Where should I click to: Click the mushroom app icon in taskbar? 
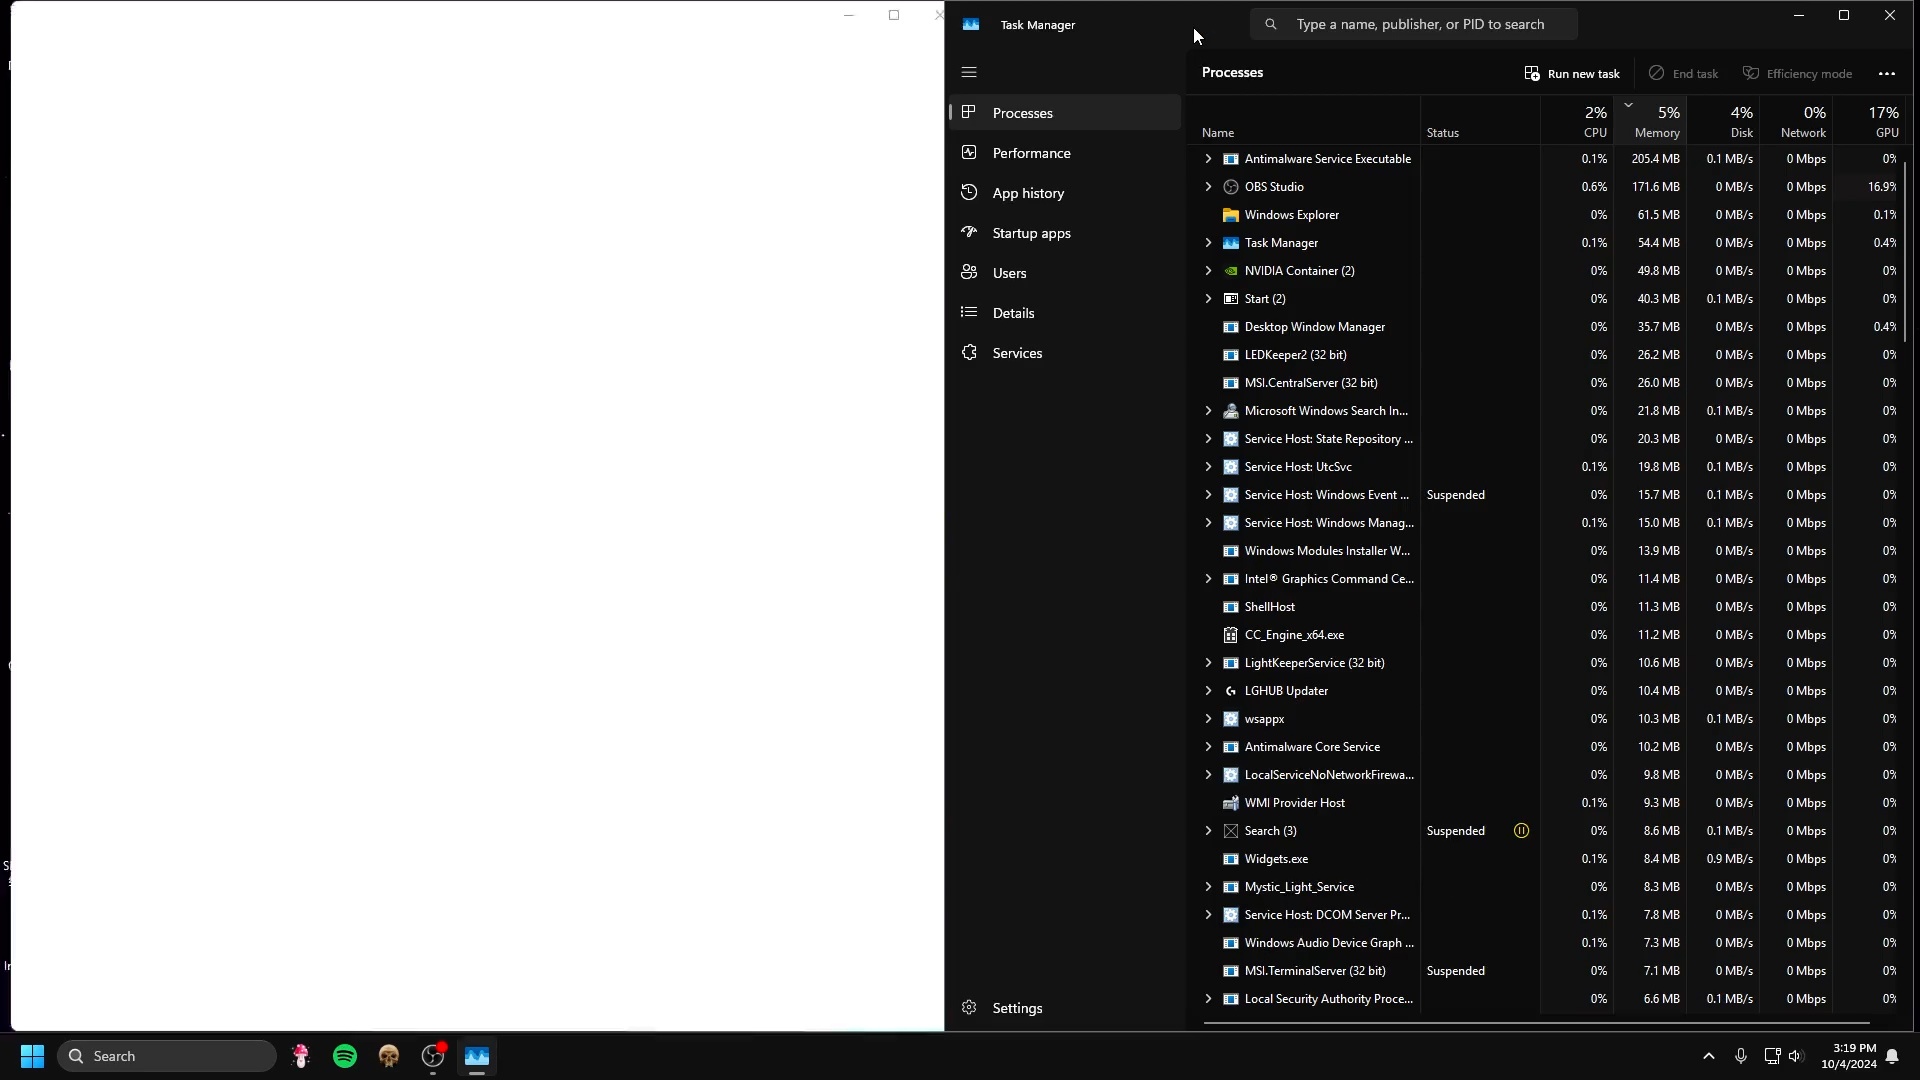pos(301,1056)
